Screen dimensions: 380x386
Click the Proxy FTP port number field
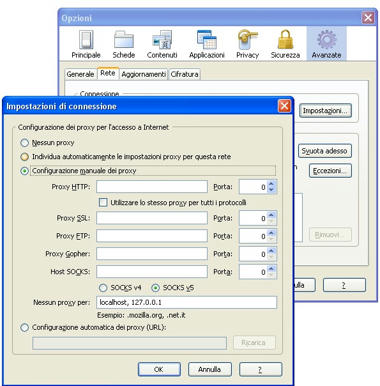coord(253,236)
